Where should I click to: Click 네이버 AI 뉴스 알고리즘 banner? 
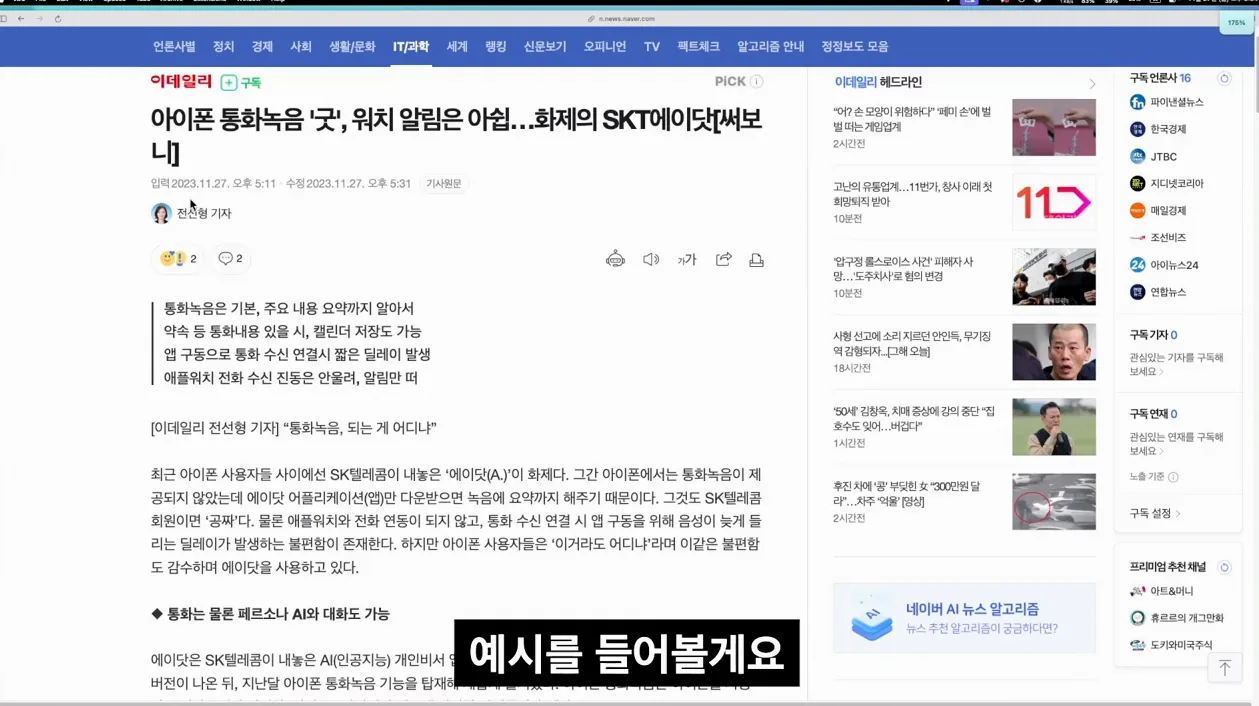pyautogui.click(x=964, y=618)
